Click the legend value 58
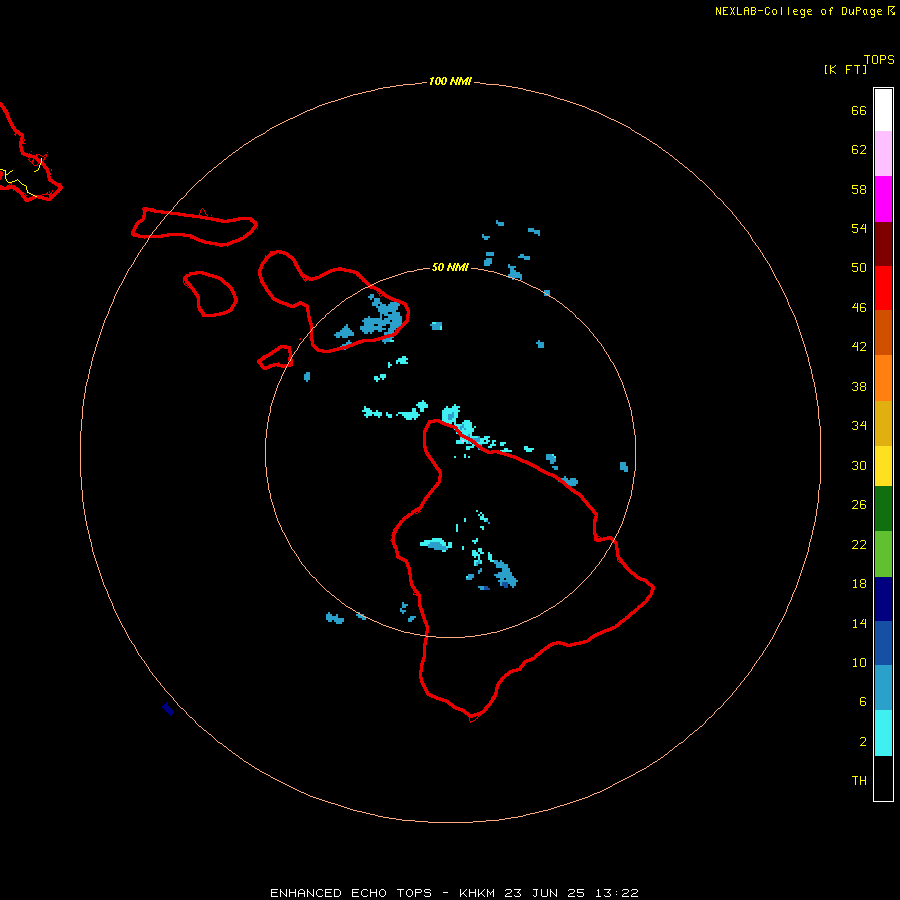The height and width of the screenshot is (900, 900). tap(859, 189)
